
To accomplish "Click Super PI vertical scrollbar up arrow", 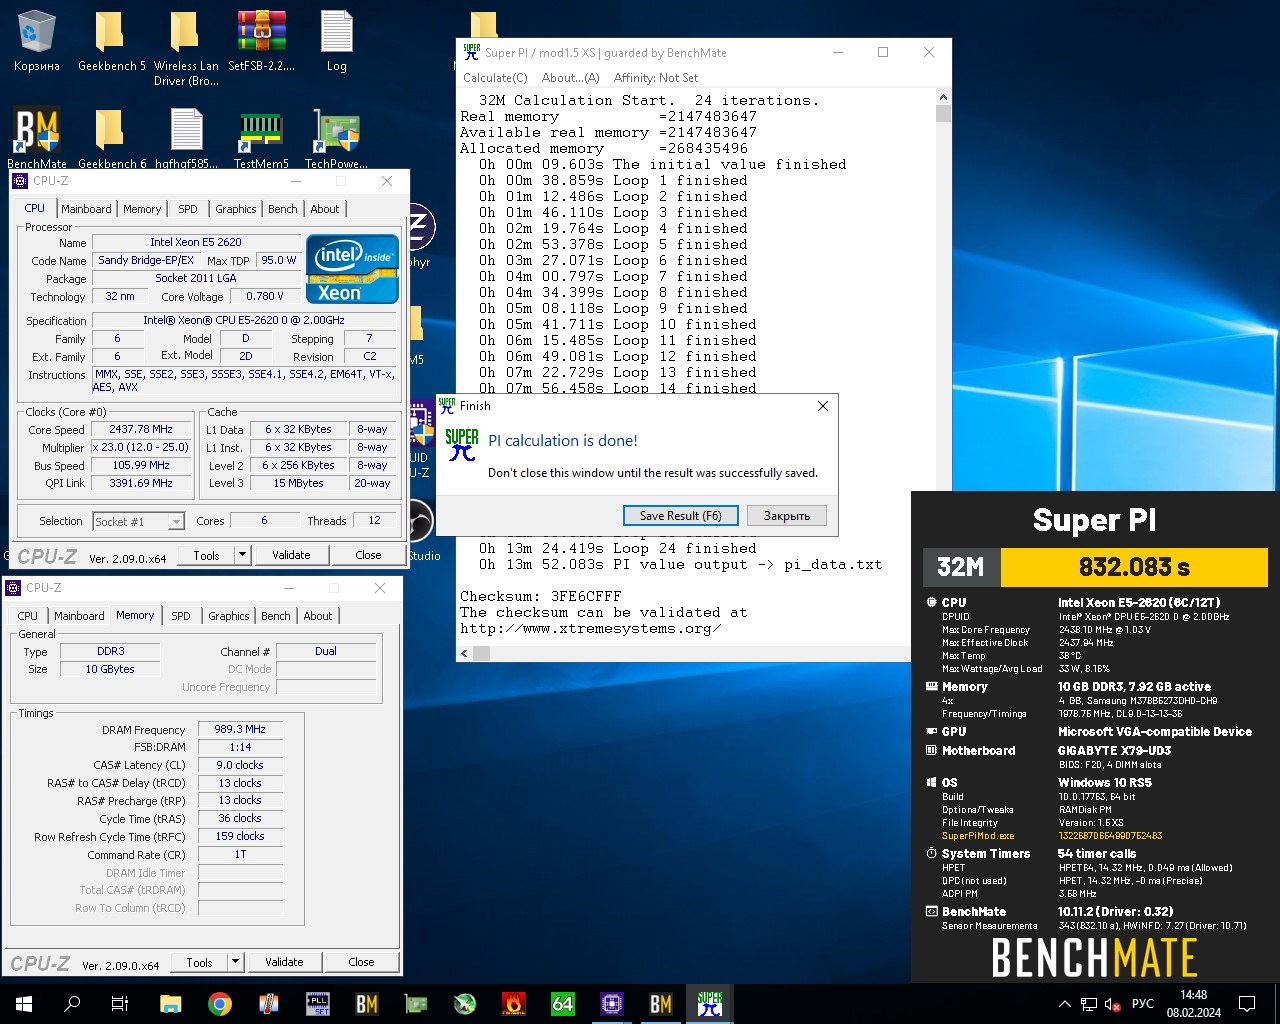I will click(x=943, y=98).
